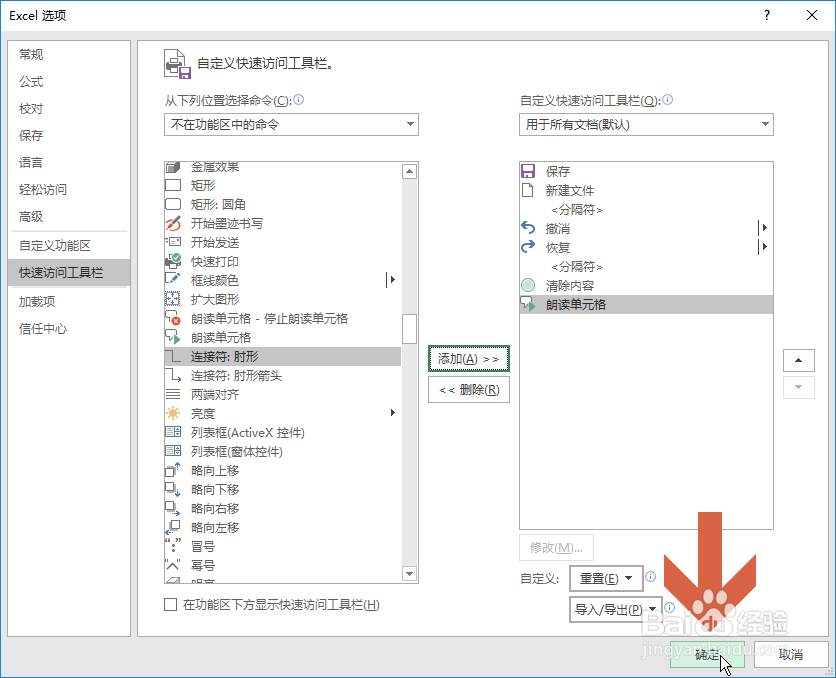The height and width of the screenshot is (678, 836).
Task: Click the 冒号 colon icon
Action: click(x=173, y=546)
